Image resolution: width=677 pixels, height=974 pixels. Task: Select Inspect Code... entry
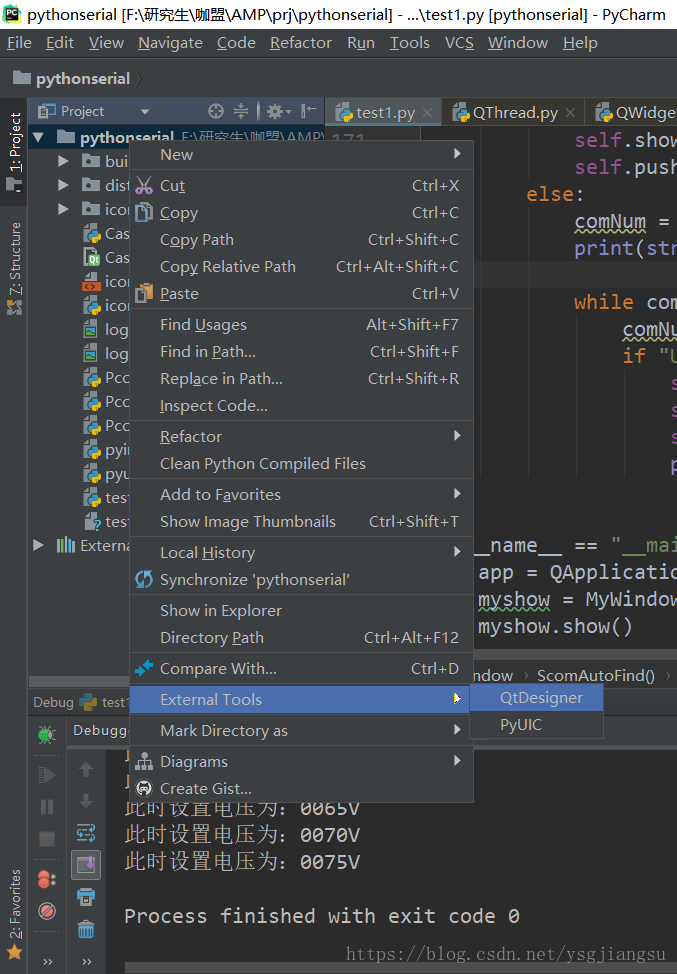click(301, 406)
